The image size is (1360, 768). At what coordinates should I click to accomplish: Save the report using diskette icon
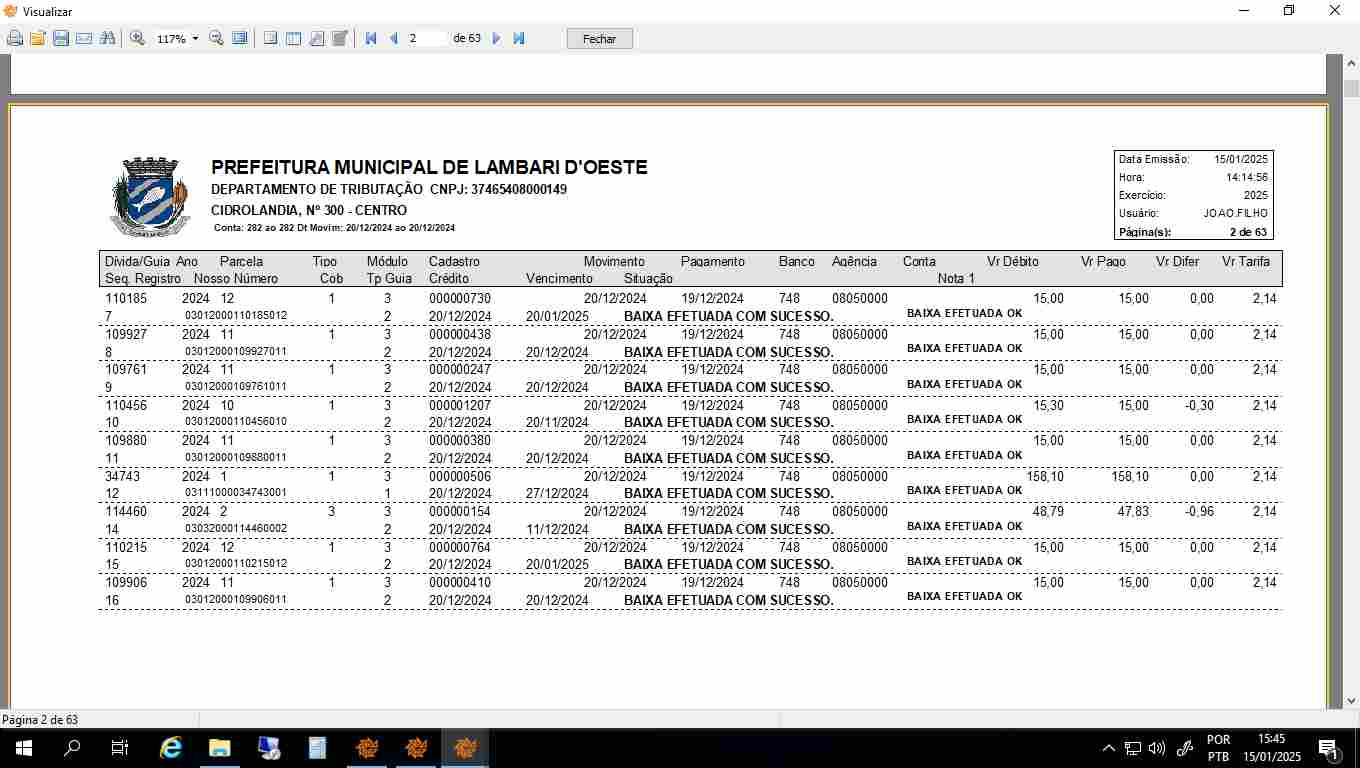pos(61,38)
